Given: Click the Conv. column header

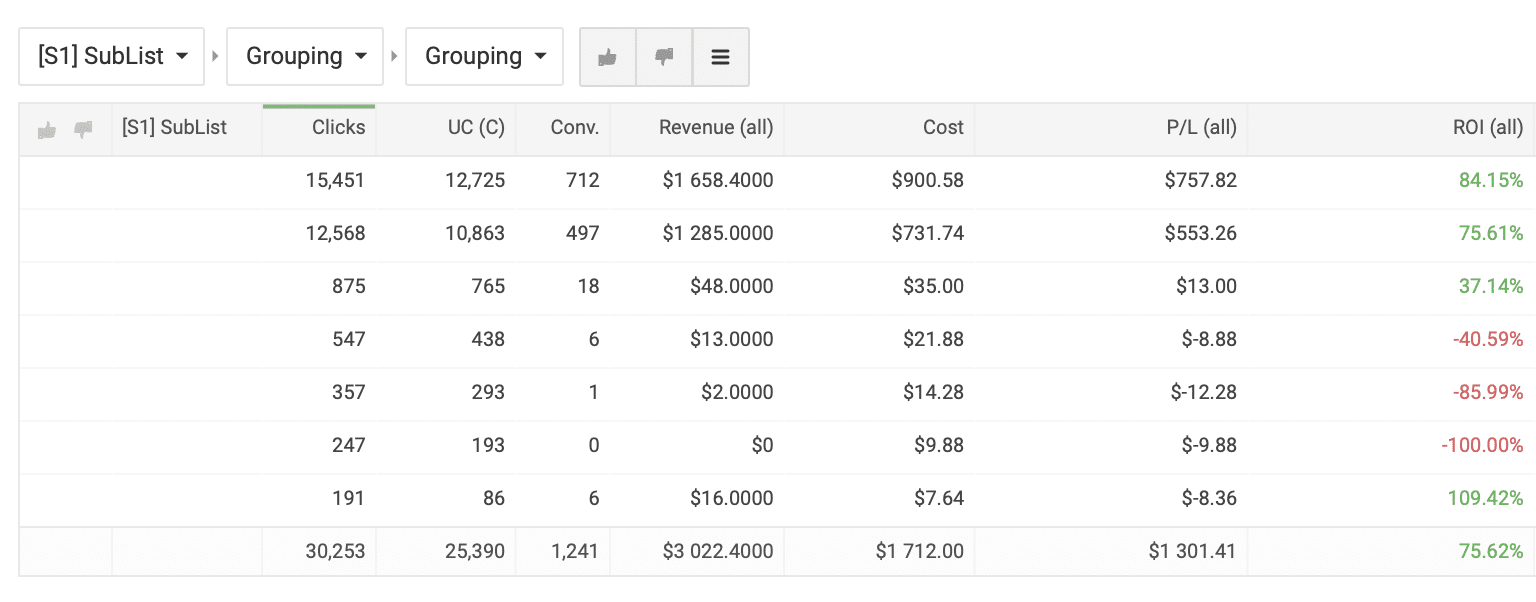Looking at the screenshot, I should pyautogui.click(x=574, y=128).
